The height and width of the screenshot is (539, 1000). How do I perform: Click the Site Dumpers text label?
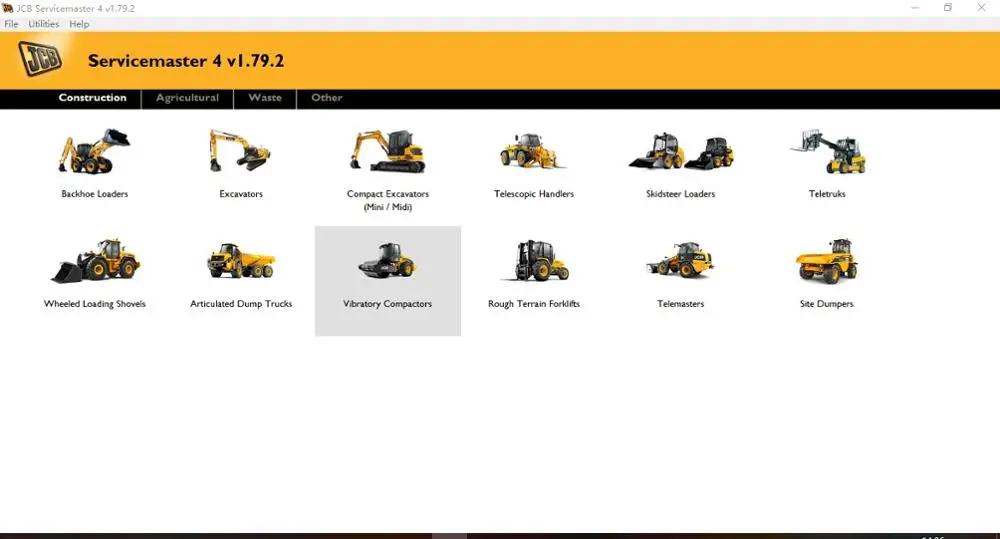coord(827,304)
